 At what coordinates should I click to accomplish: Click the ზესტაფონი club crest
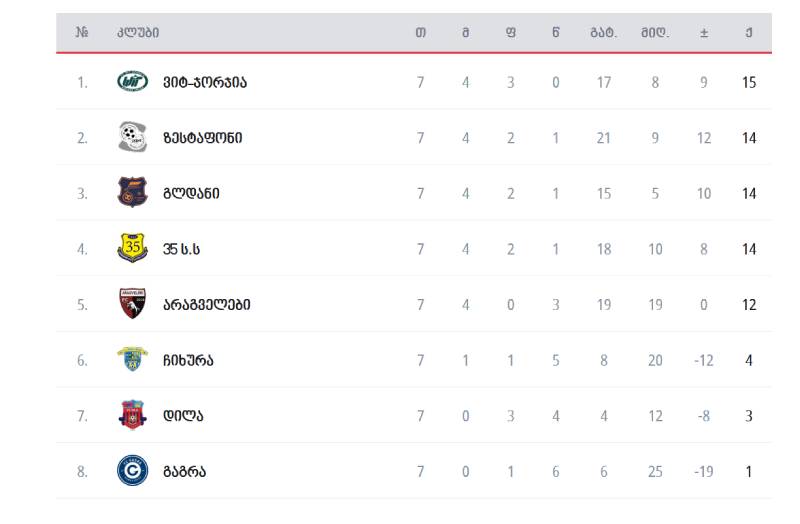pos(133,137)
